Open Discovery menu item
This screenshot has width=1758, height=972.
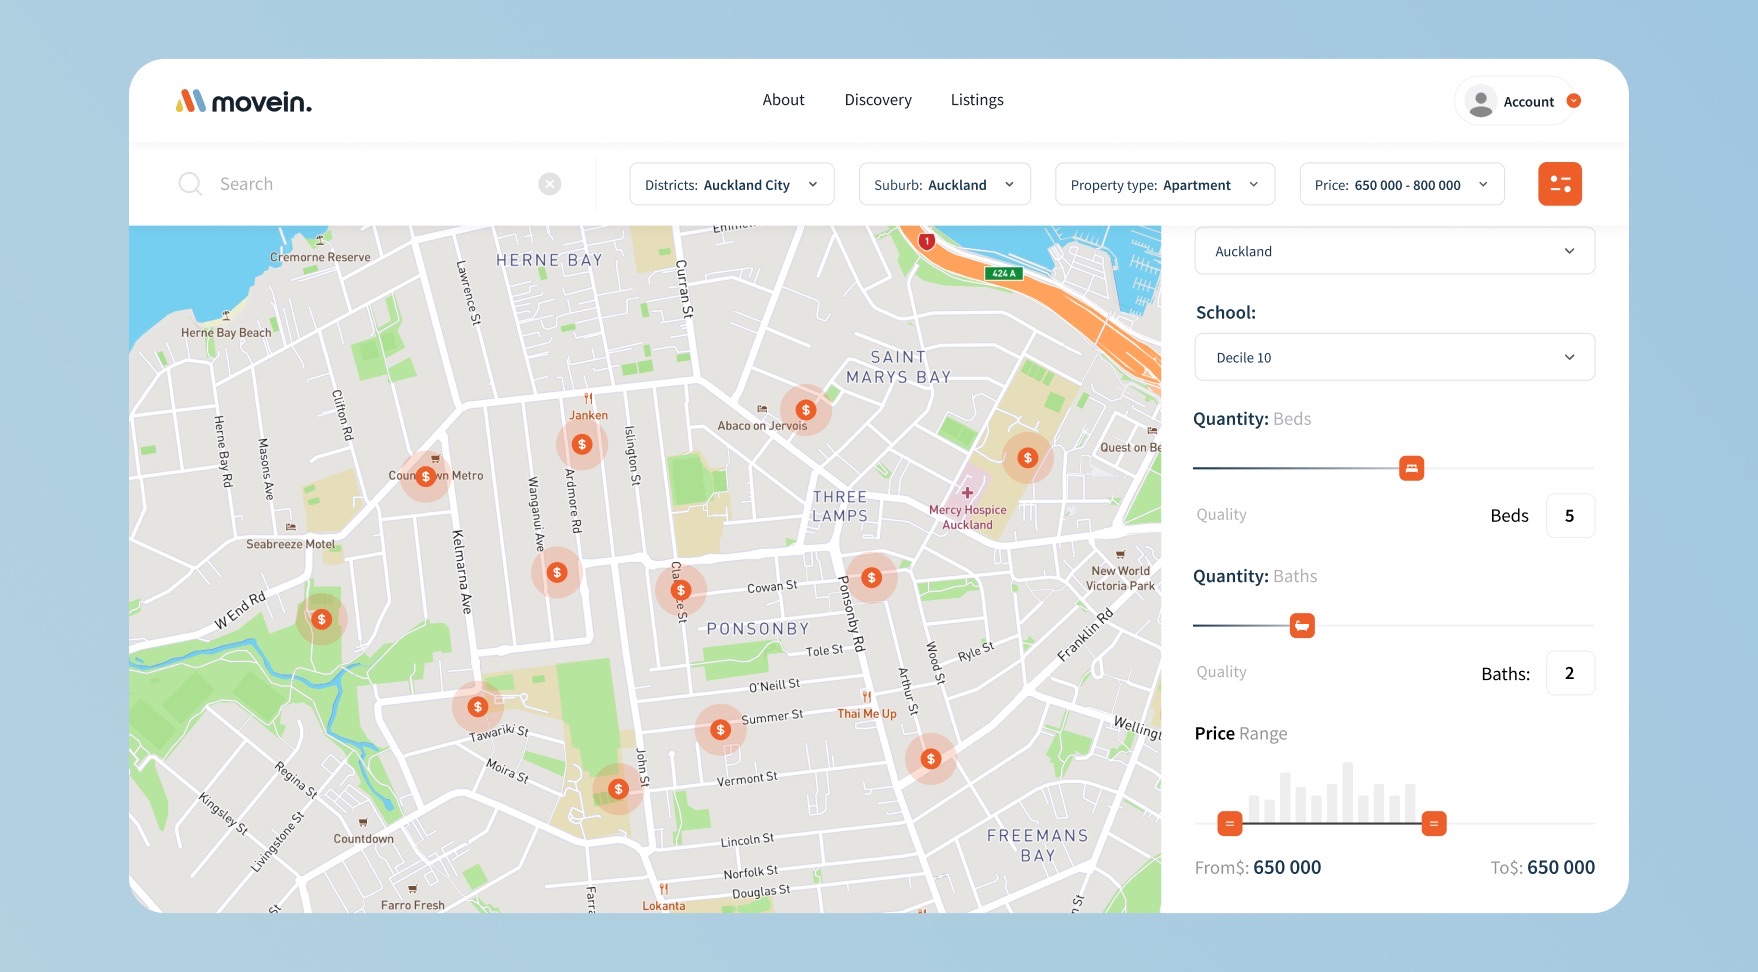878,100
